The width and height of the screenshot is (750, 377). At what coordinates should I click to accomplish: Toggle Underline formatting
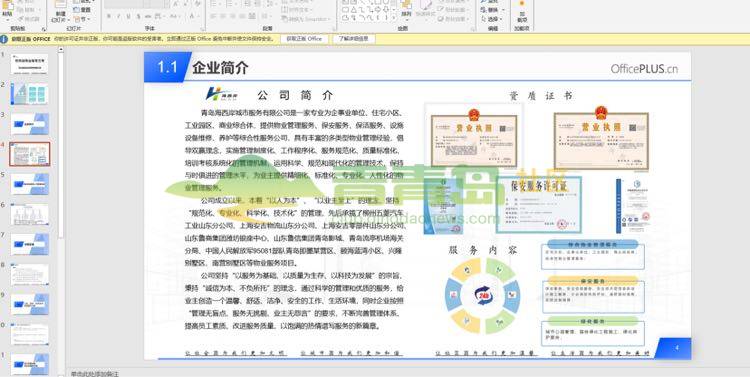click(128, 17)
